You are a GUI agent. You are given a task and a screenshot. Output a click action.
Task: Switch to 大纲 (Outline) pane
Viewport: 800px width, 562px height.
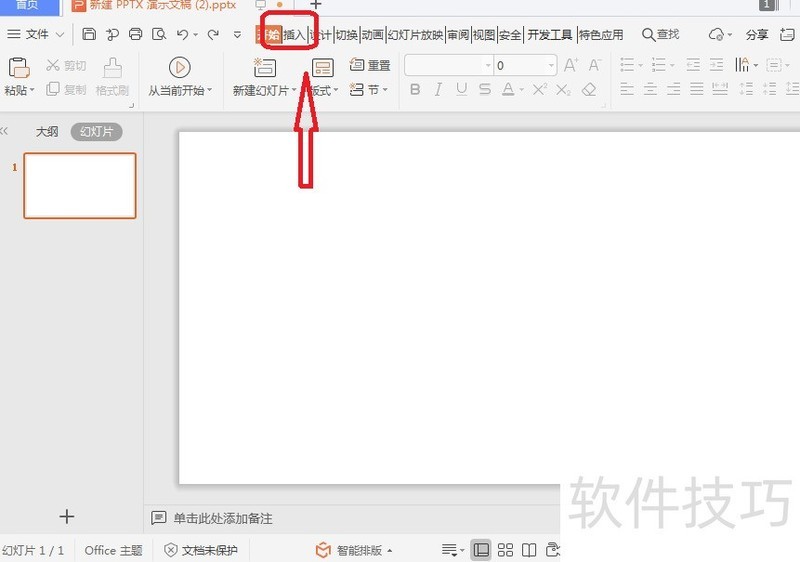47,132
